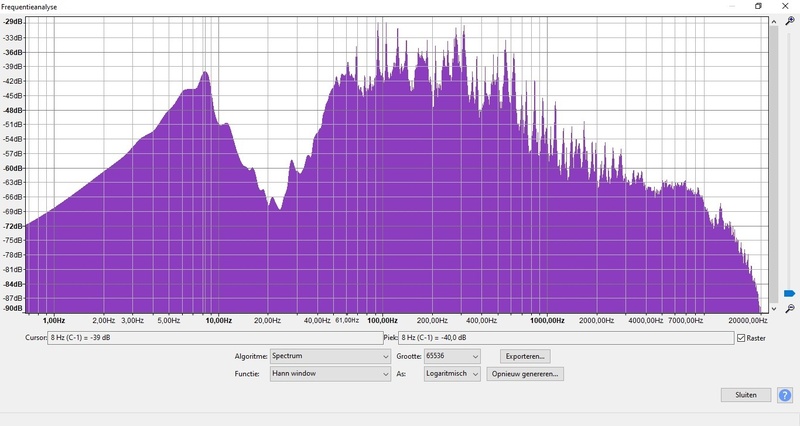
Task: Click the vertical scrollbar down arrow
Action: 774,309
